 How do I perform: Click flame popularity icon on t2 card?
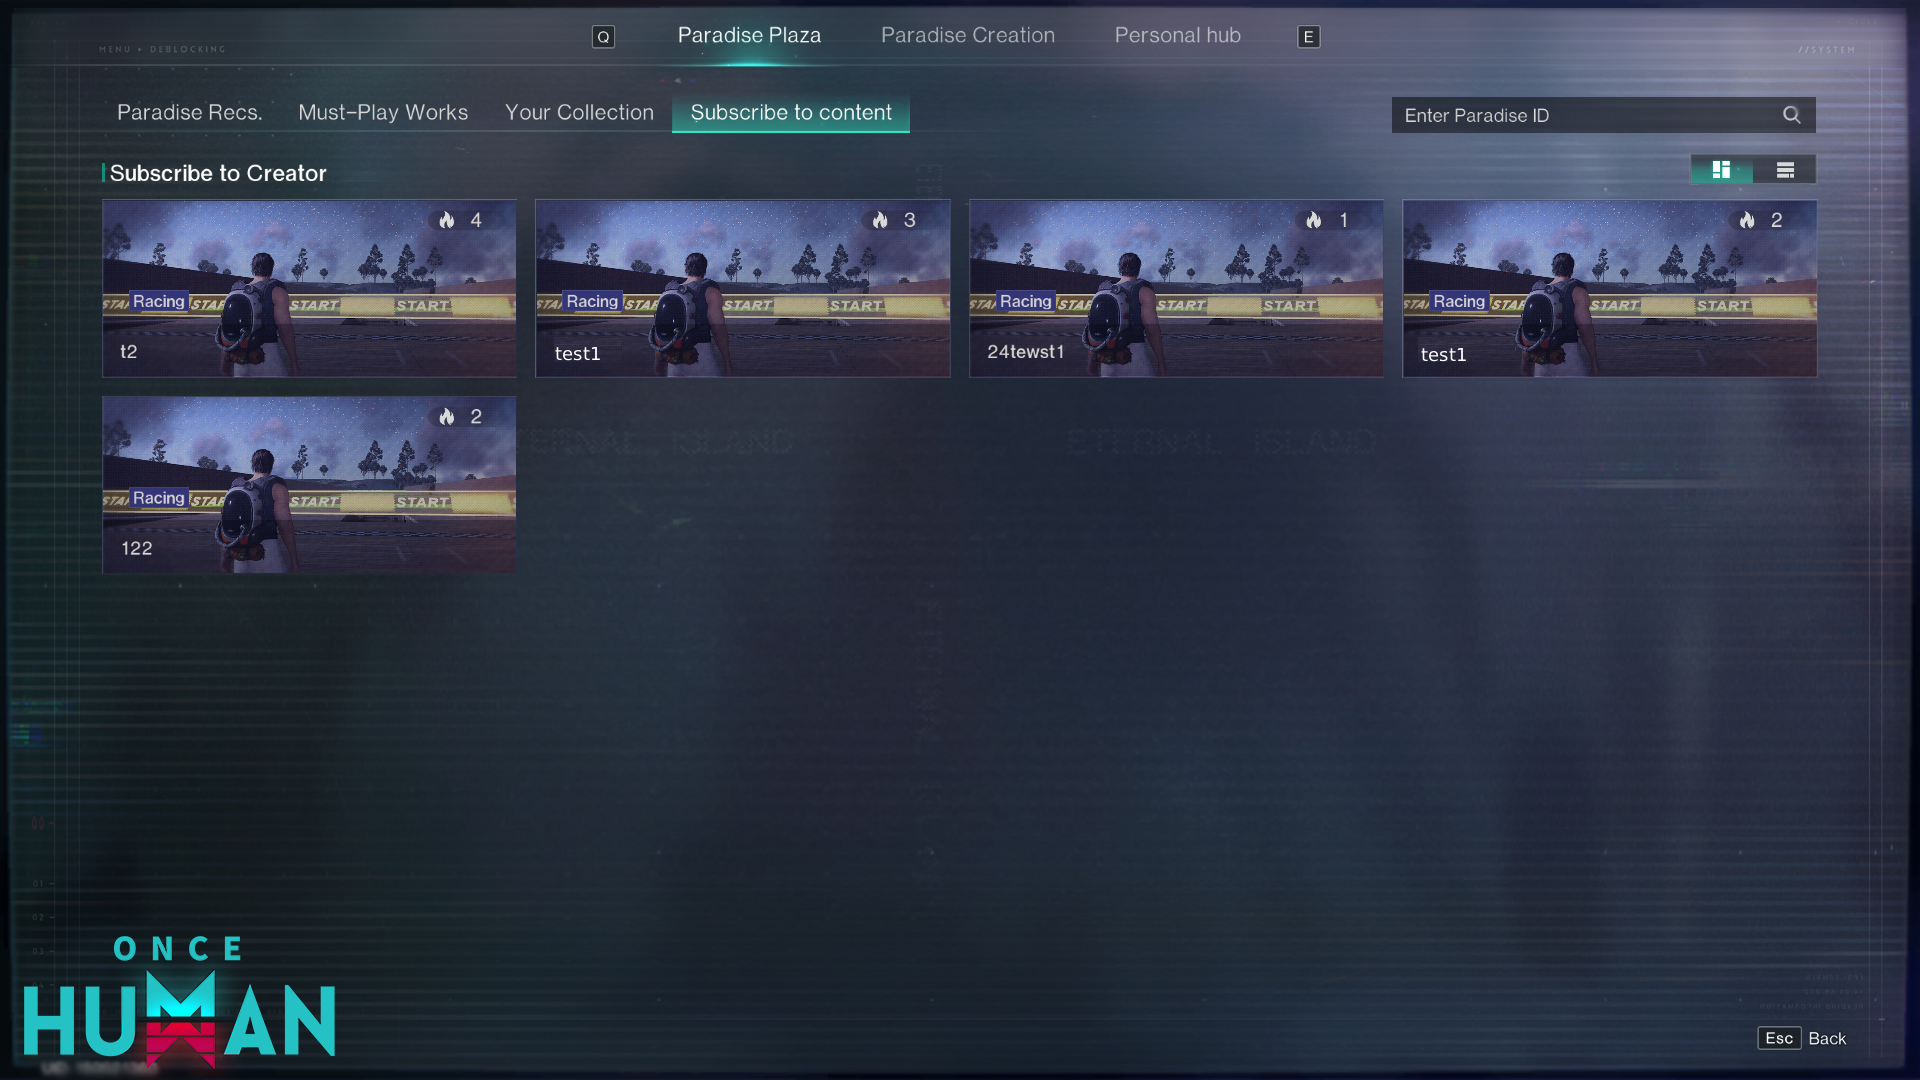point(447,220)
